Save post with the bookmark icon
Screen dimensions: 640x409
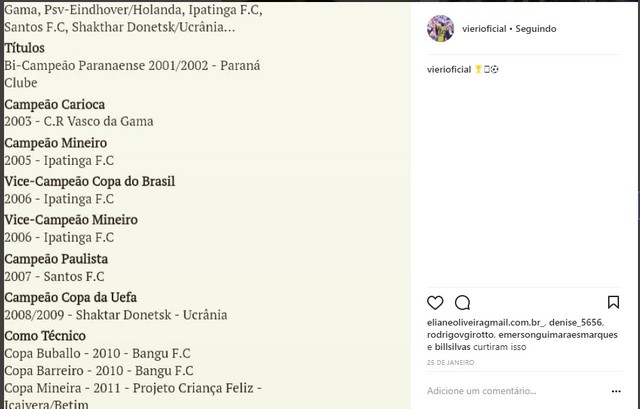tap(613, 302)
